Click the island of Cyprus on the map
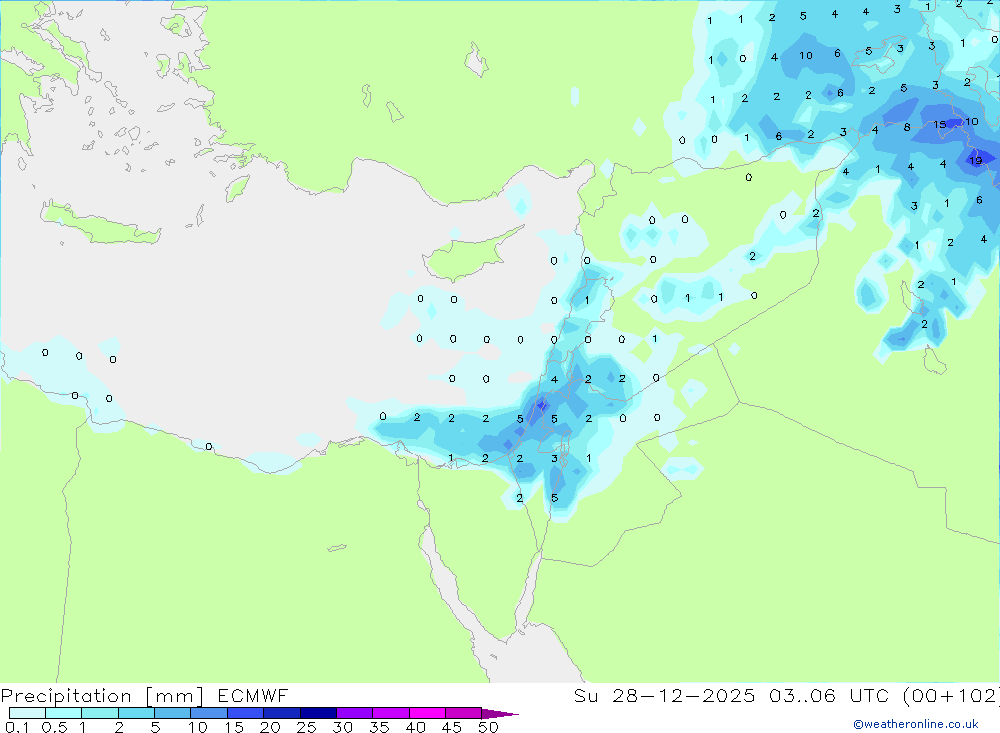The height and width of the screenshot is (733, 1000). click(x=467, y=255)
